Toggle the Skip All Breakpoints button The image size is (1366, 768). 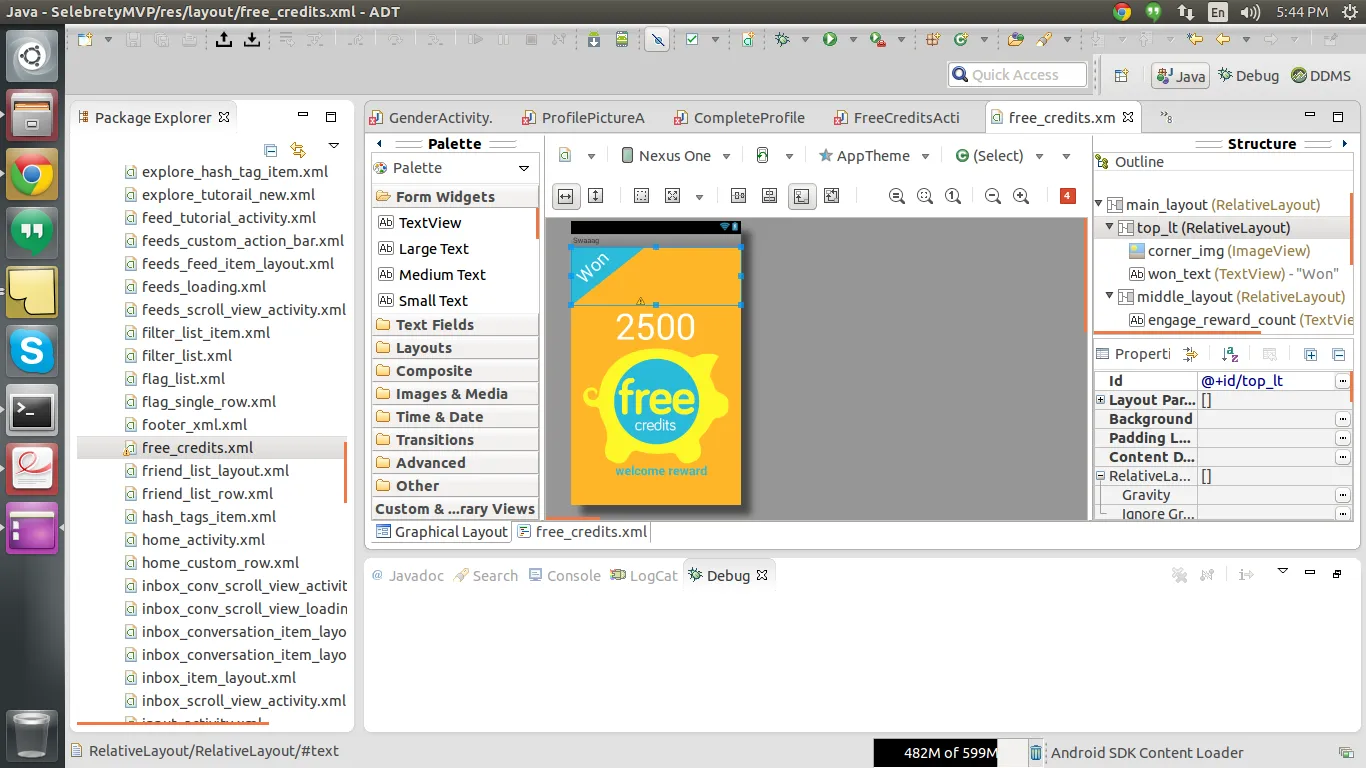coord(656,40)
